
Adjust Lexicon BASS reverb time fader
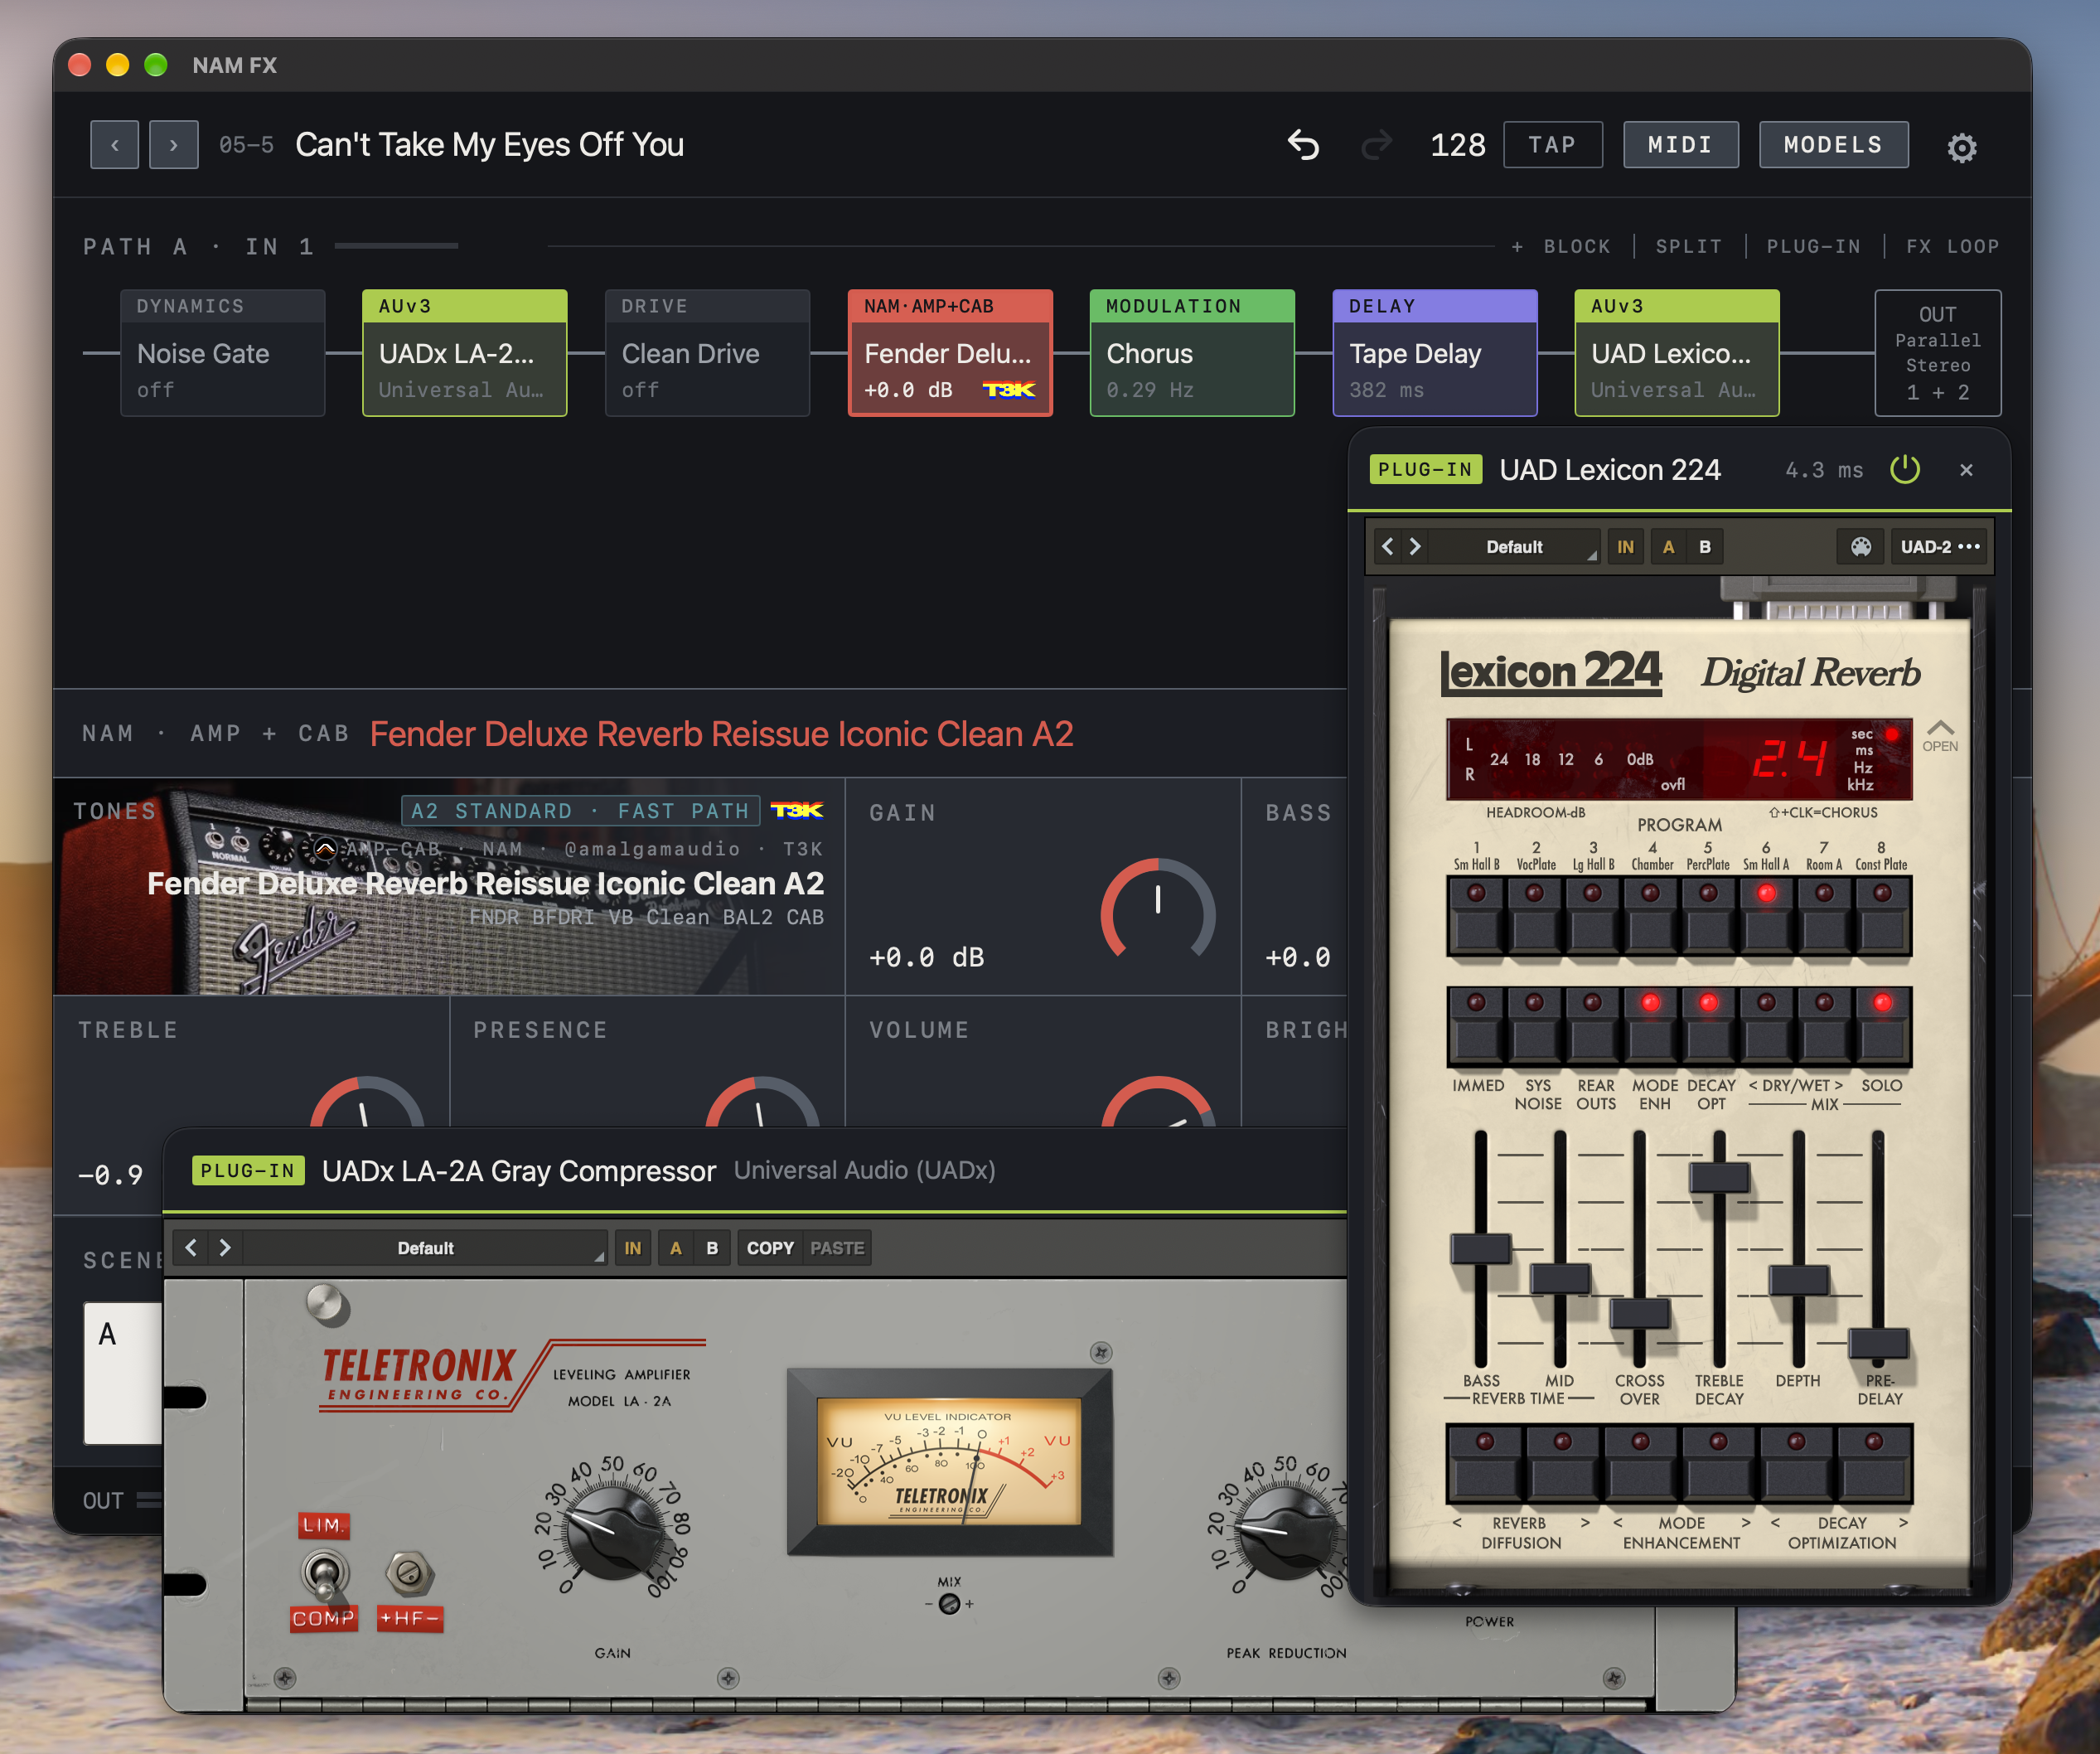click(x=1481, y=1249)
